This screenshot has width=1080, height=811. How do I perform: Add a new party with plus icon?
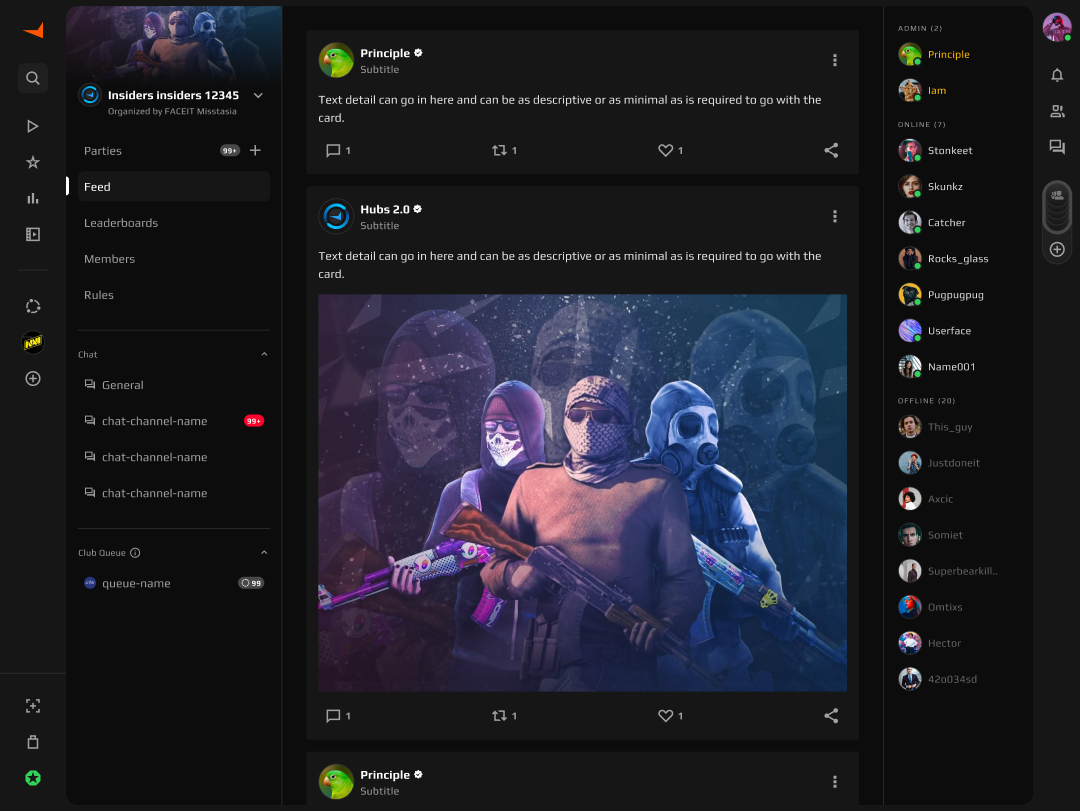tap(255, 150)
